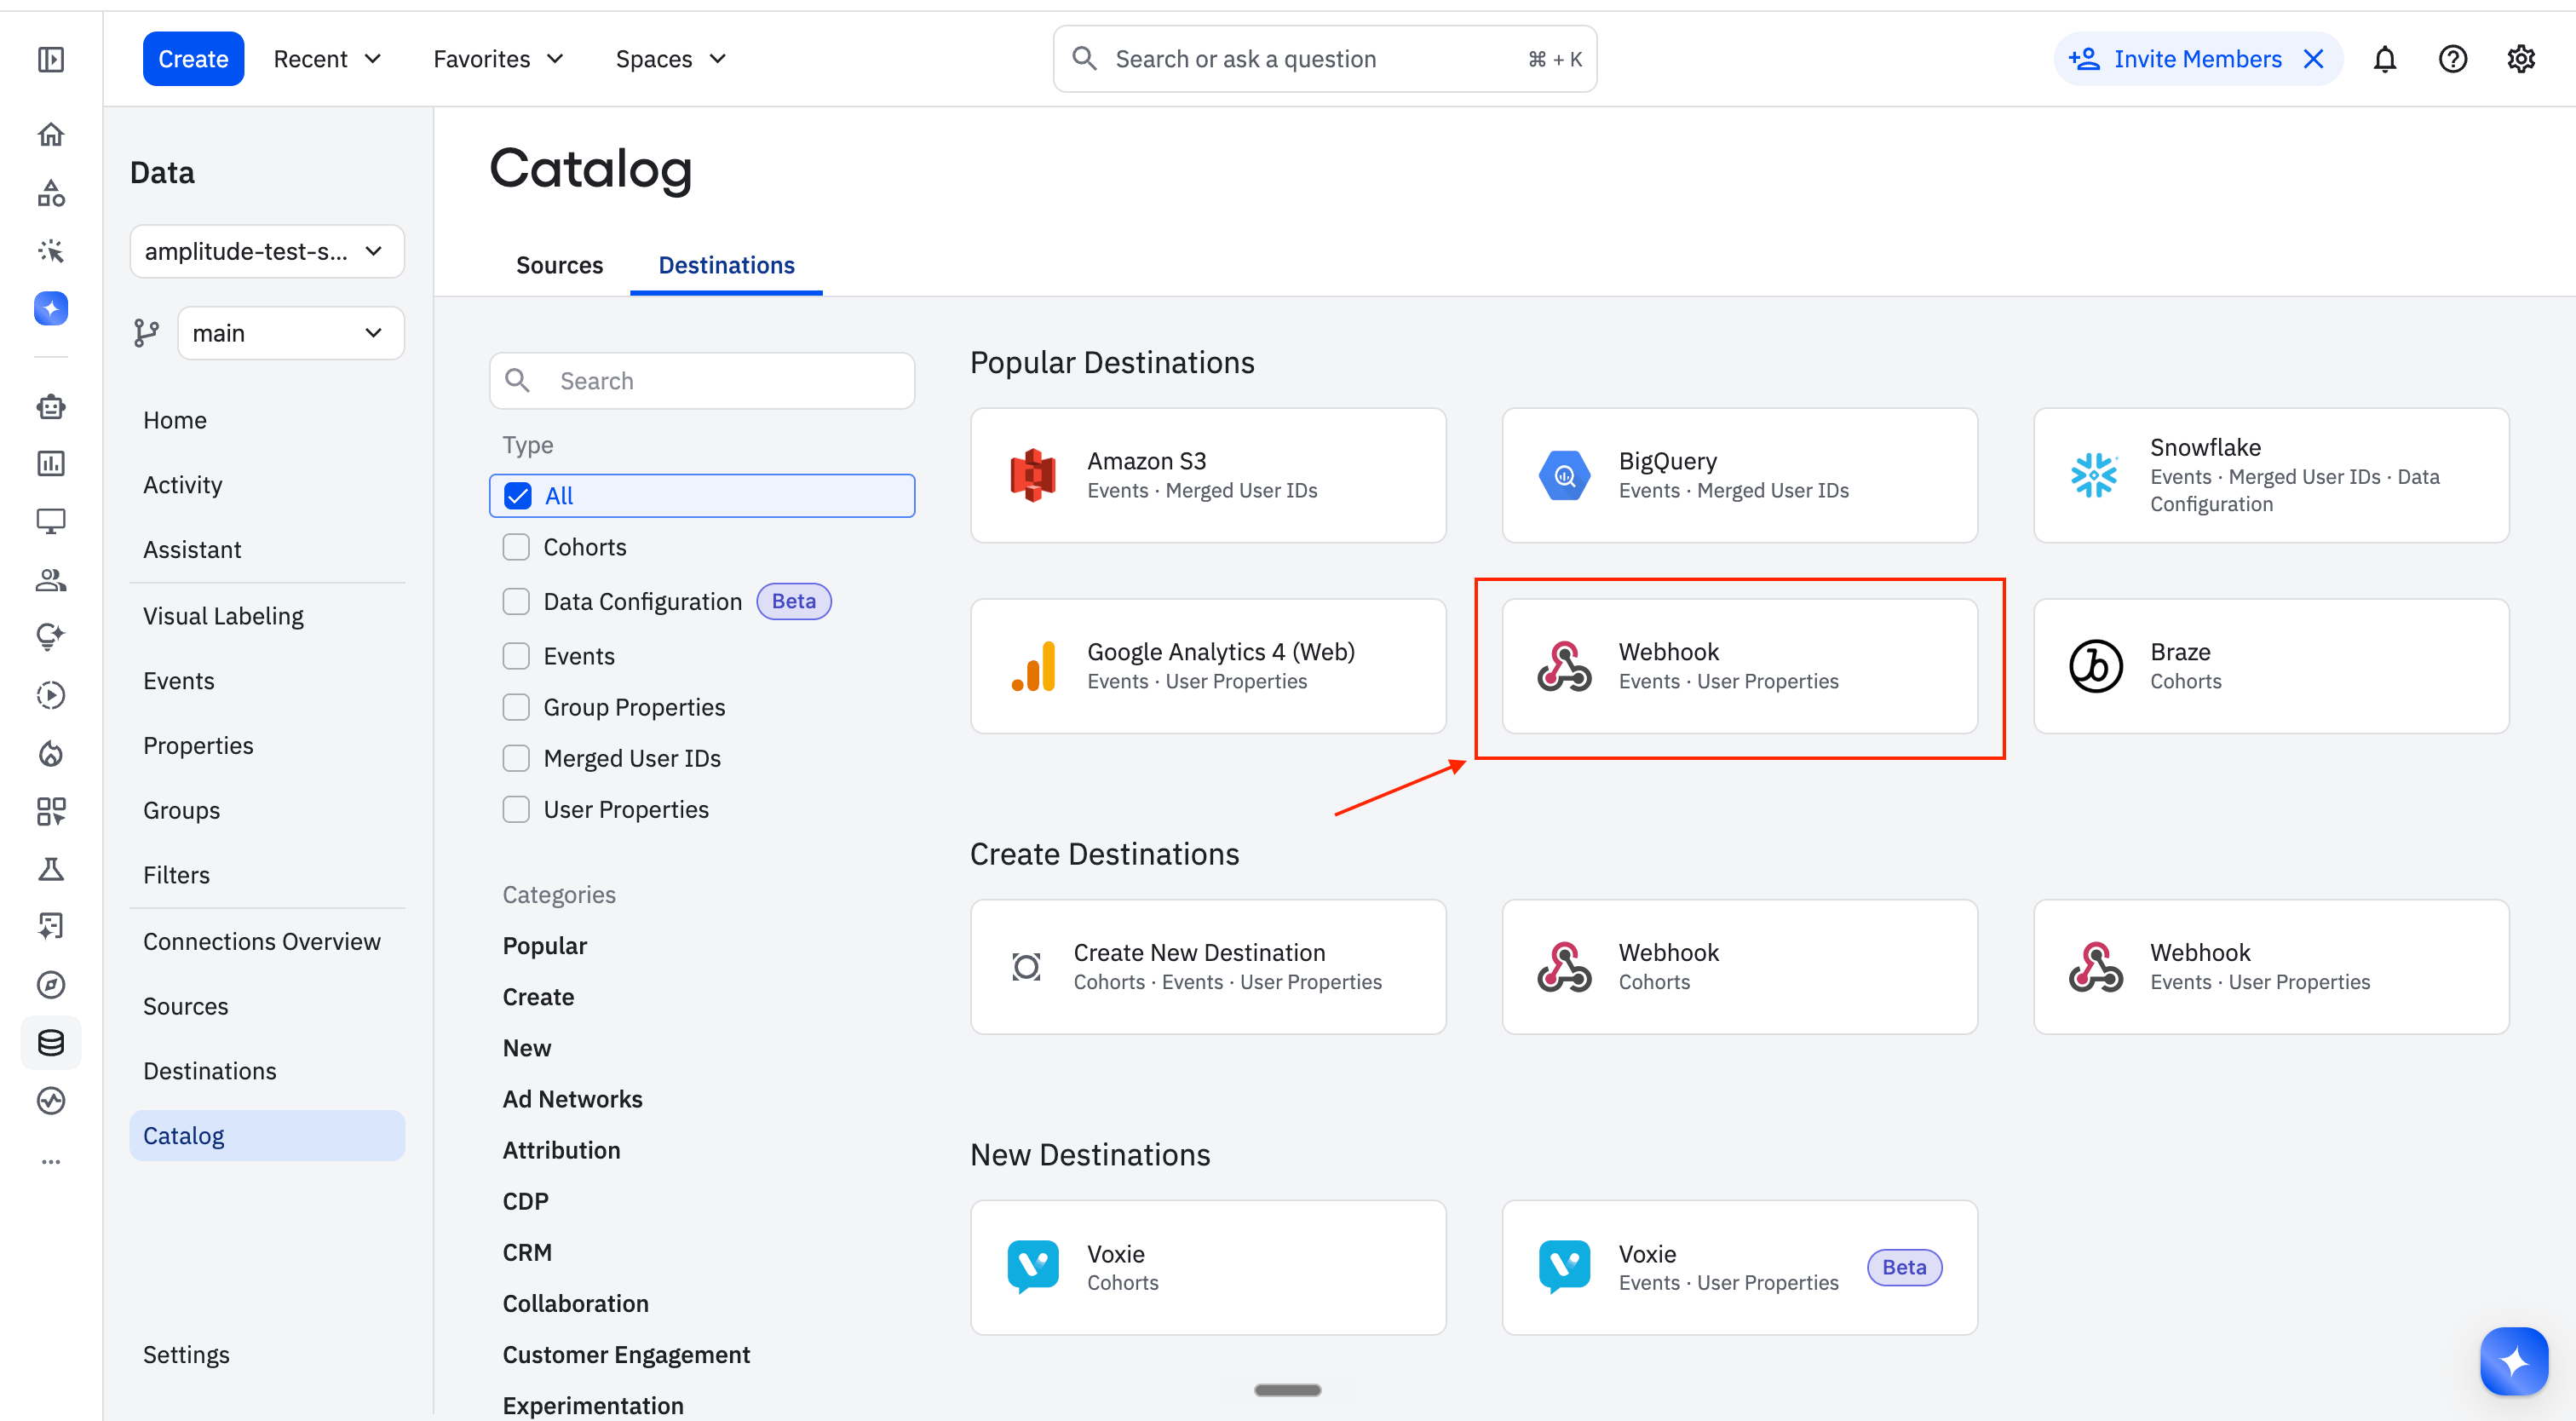Filter by CRM category
Image resolution: width=2576 pixels, height=1421 pixels.
[x=527, y=1252]
